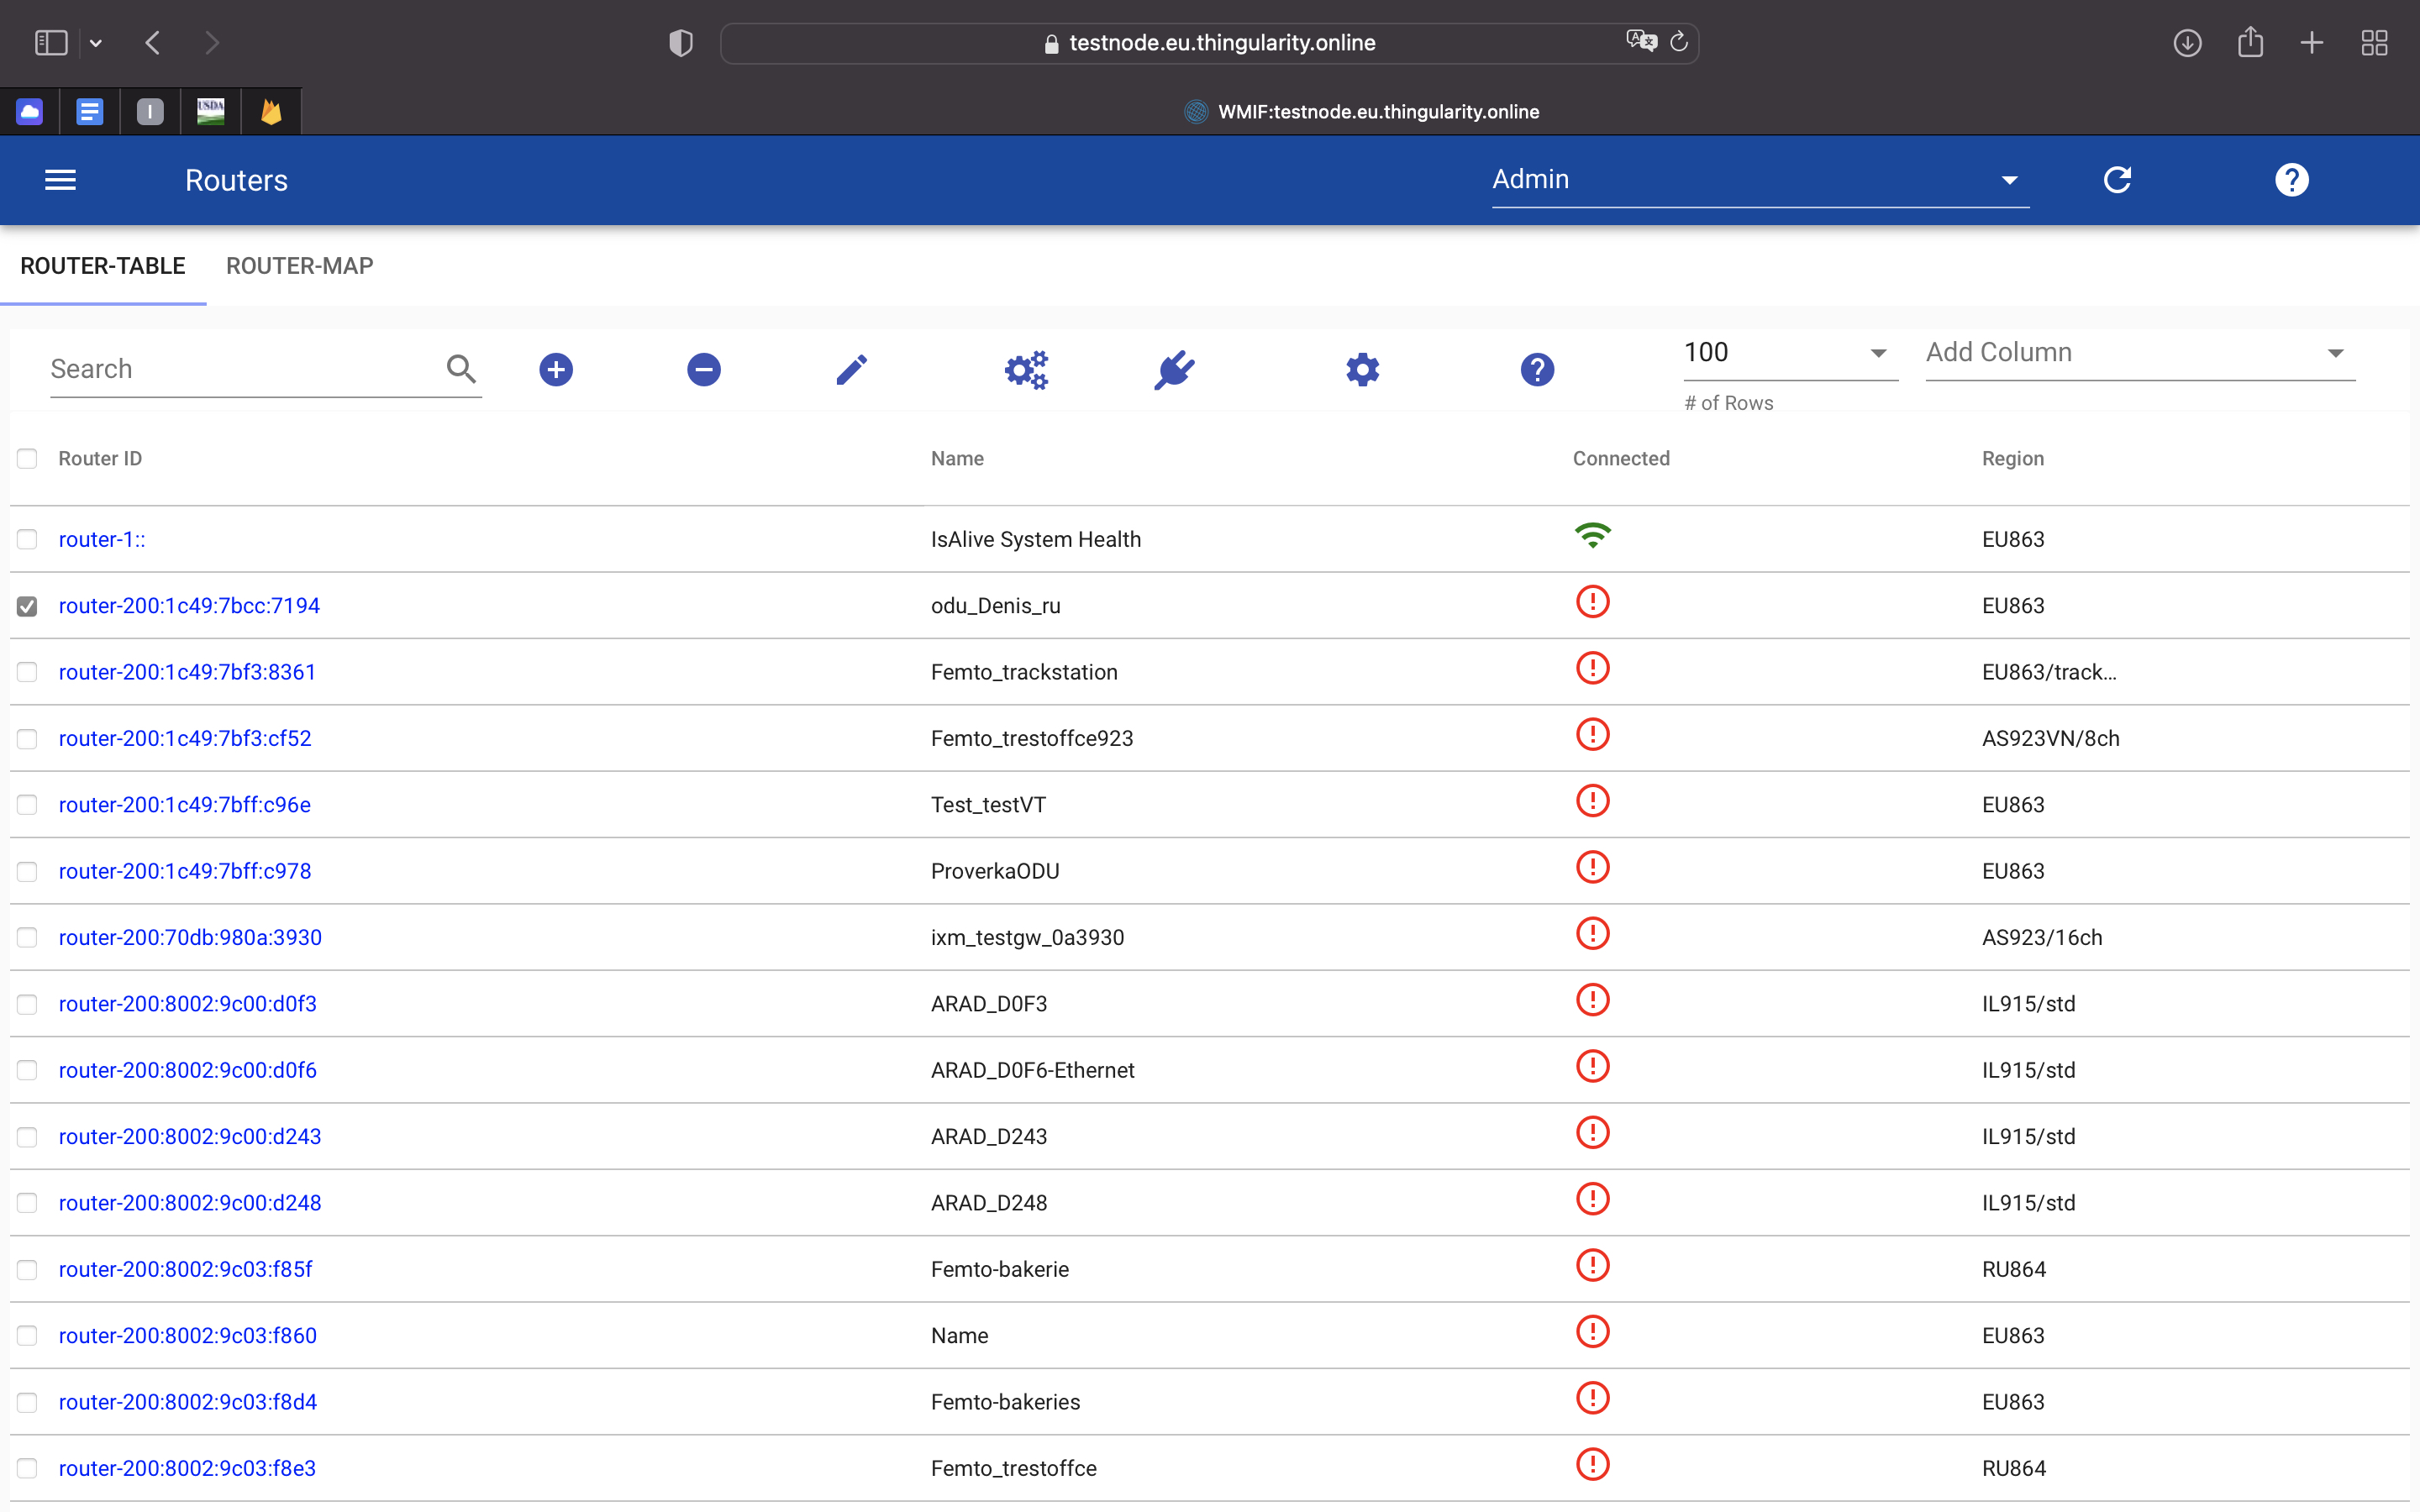Click the multiple gears configuration icon

click(1026, 370)
